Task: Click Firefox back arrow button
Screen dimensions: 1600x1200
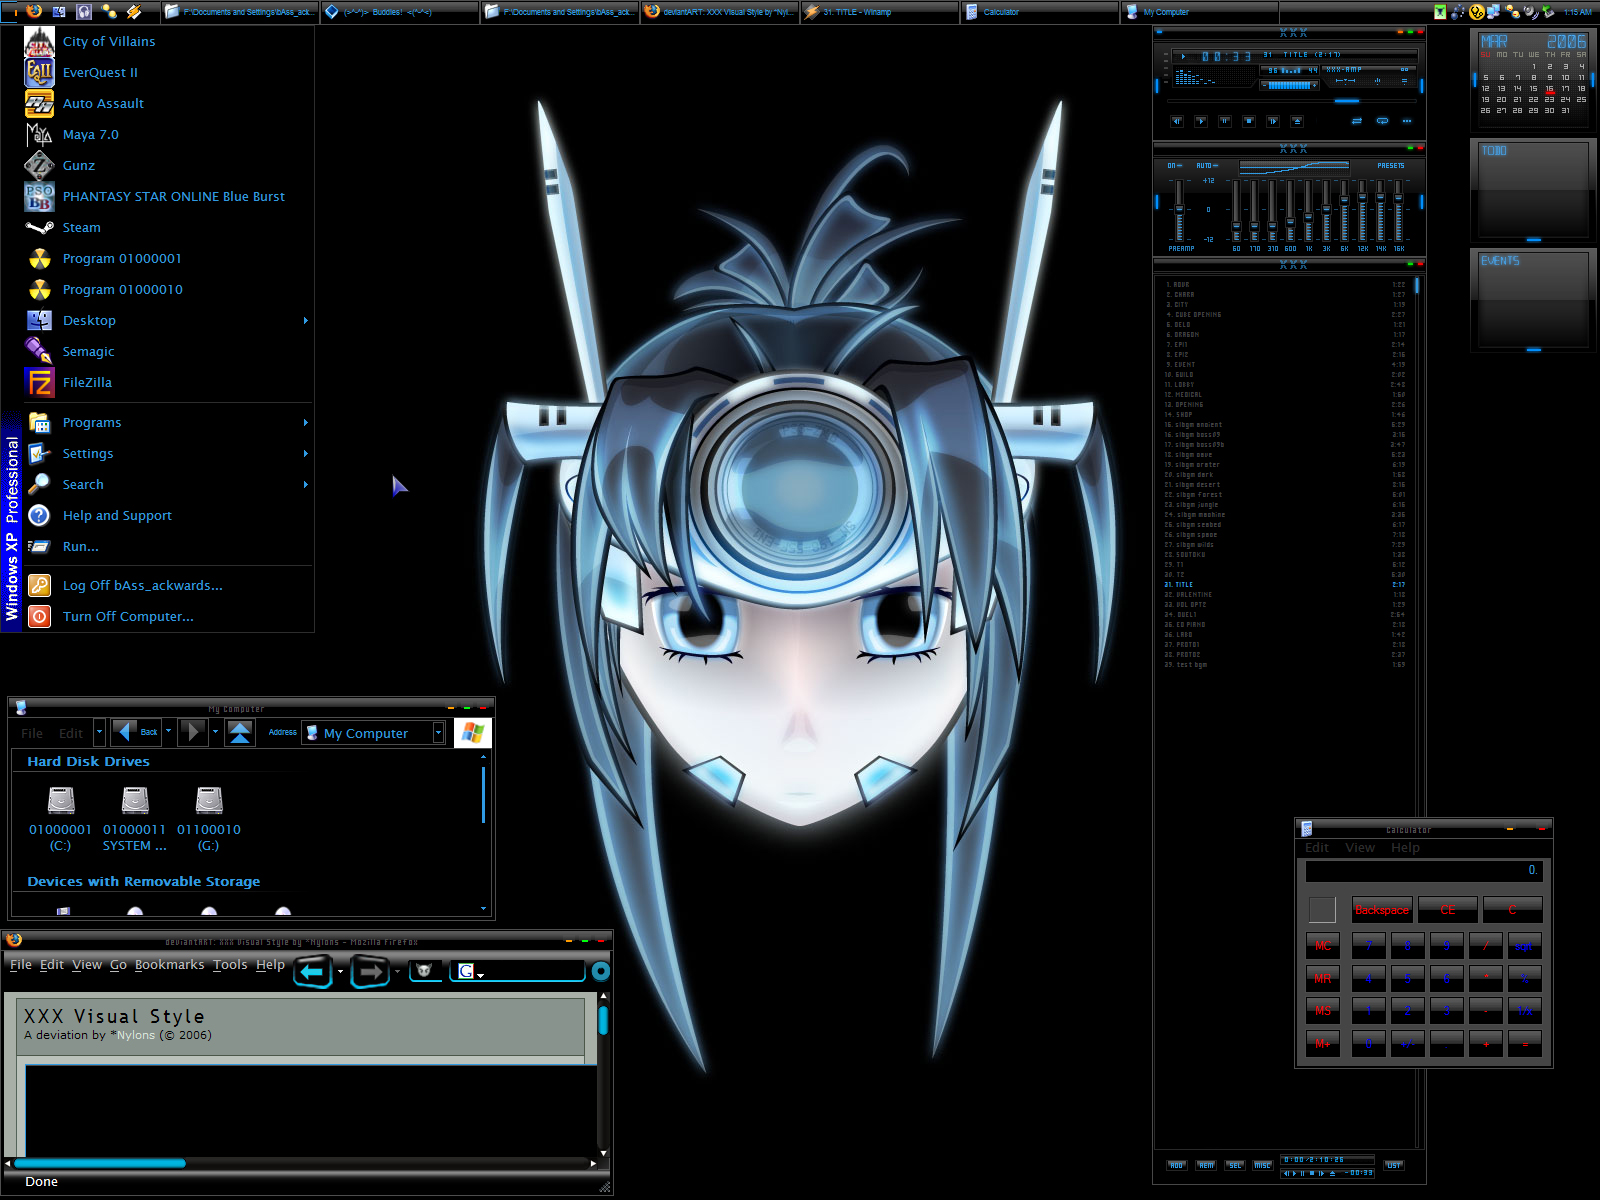Action: click(313, 970)
